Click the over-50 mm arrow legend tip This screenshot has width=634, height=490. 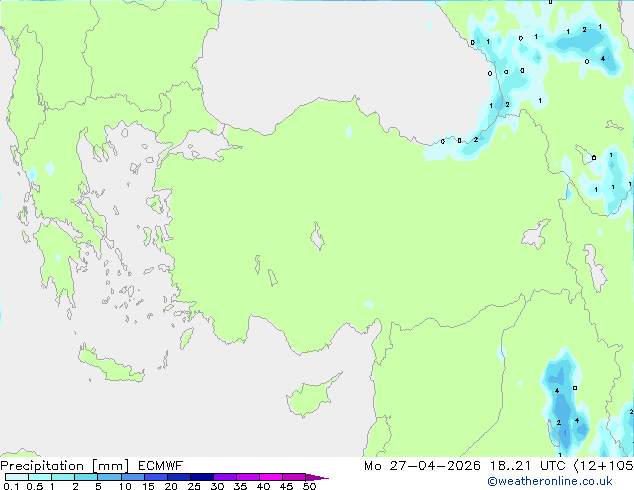point(317,477)
